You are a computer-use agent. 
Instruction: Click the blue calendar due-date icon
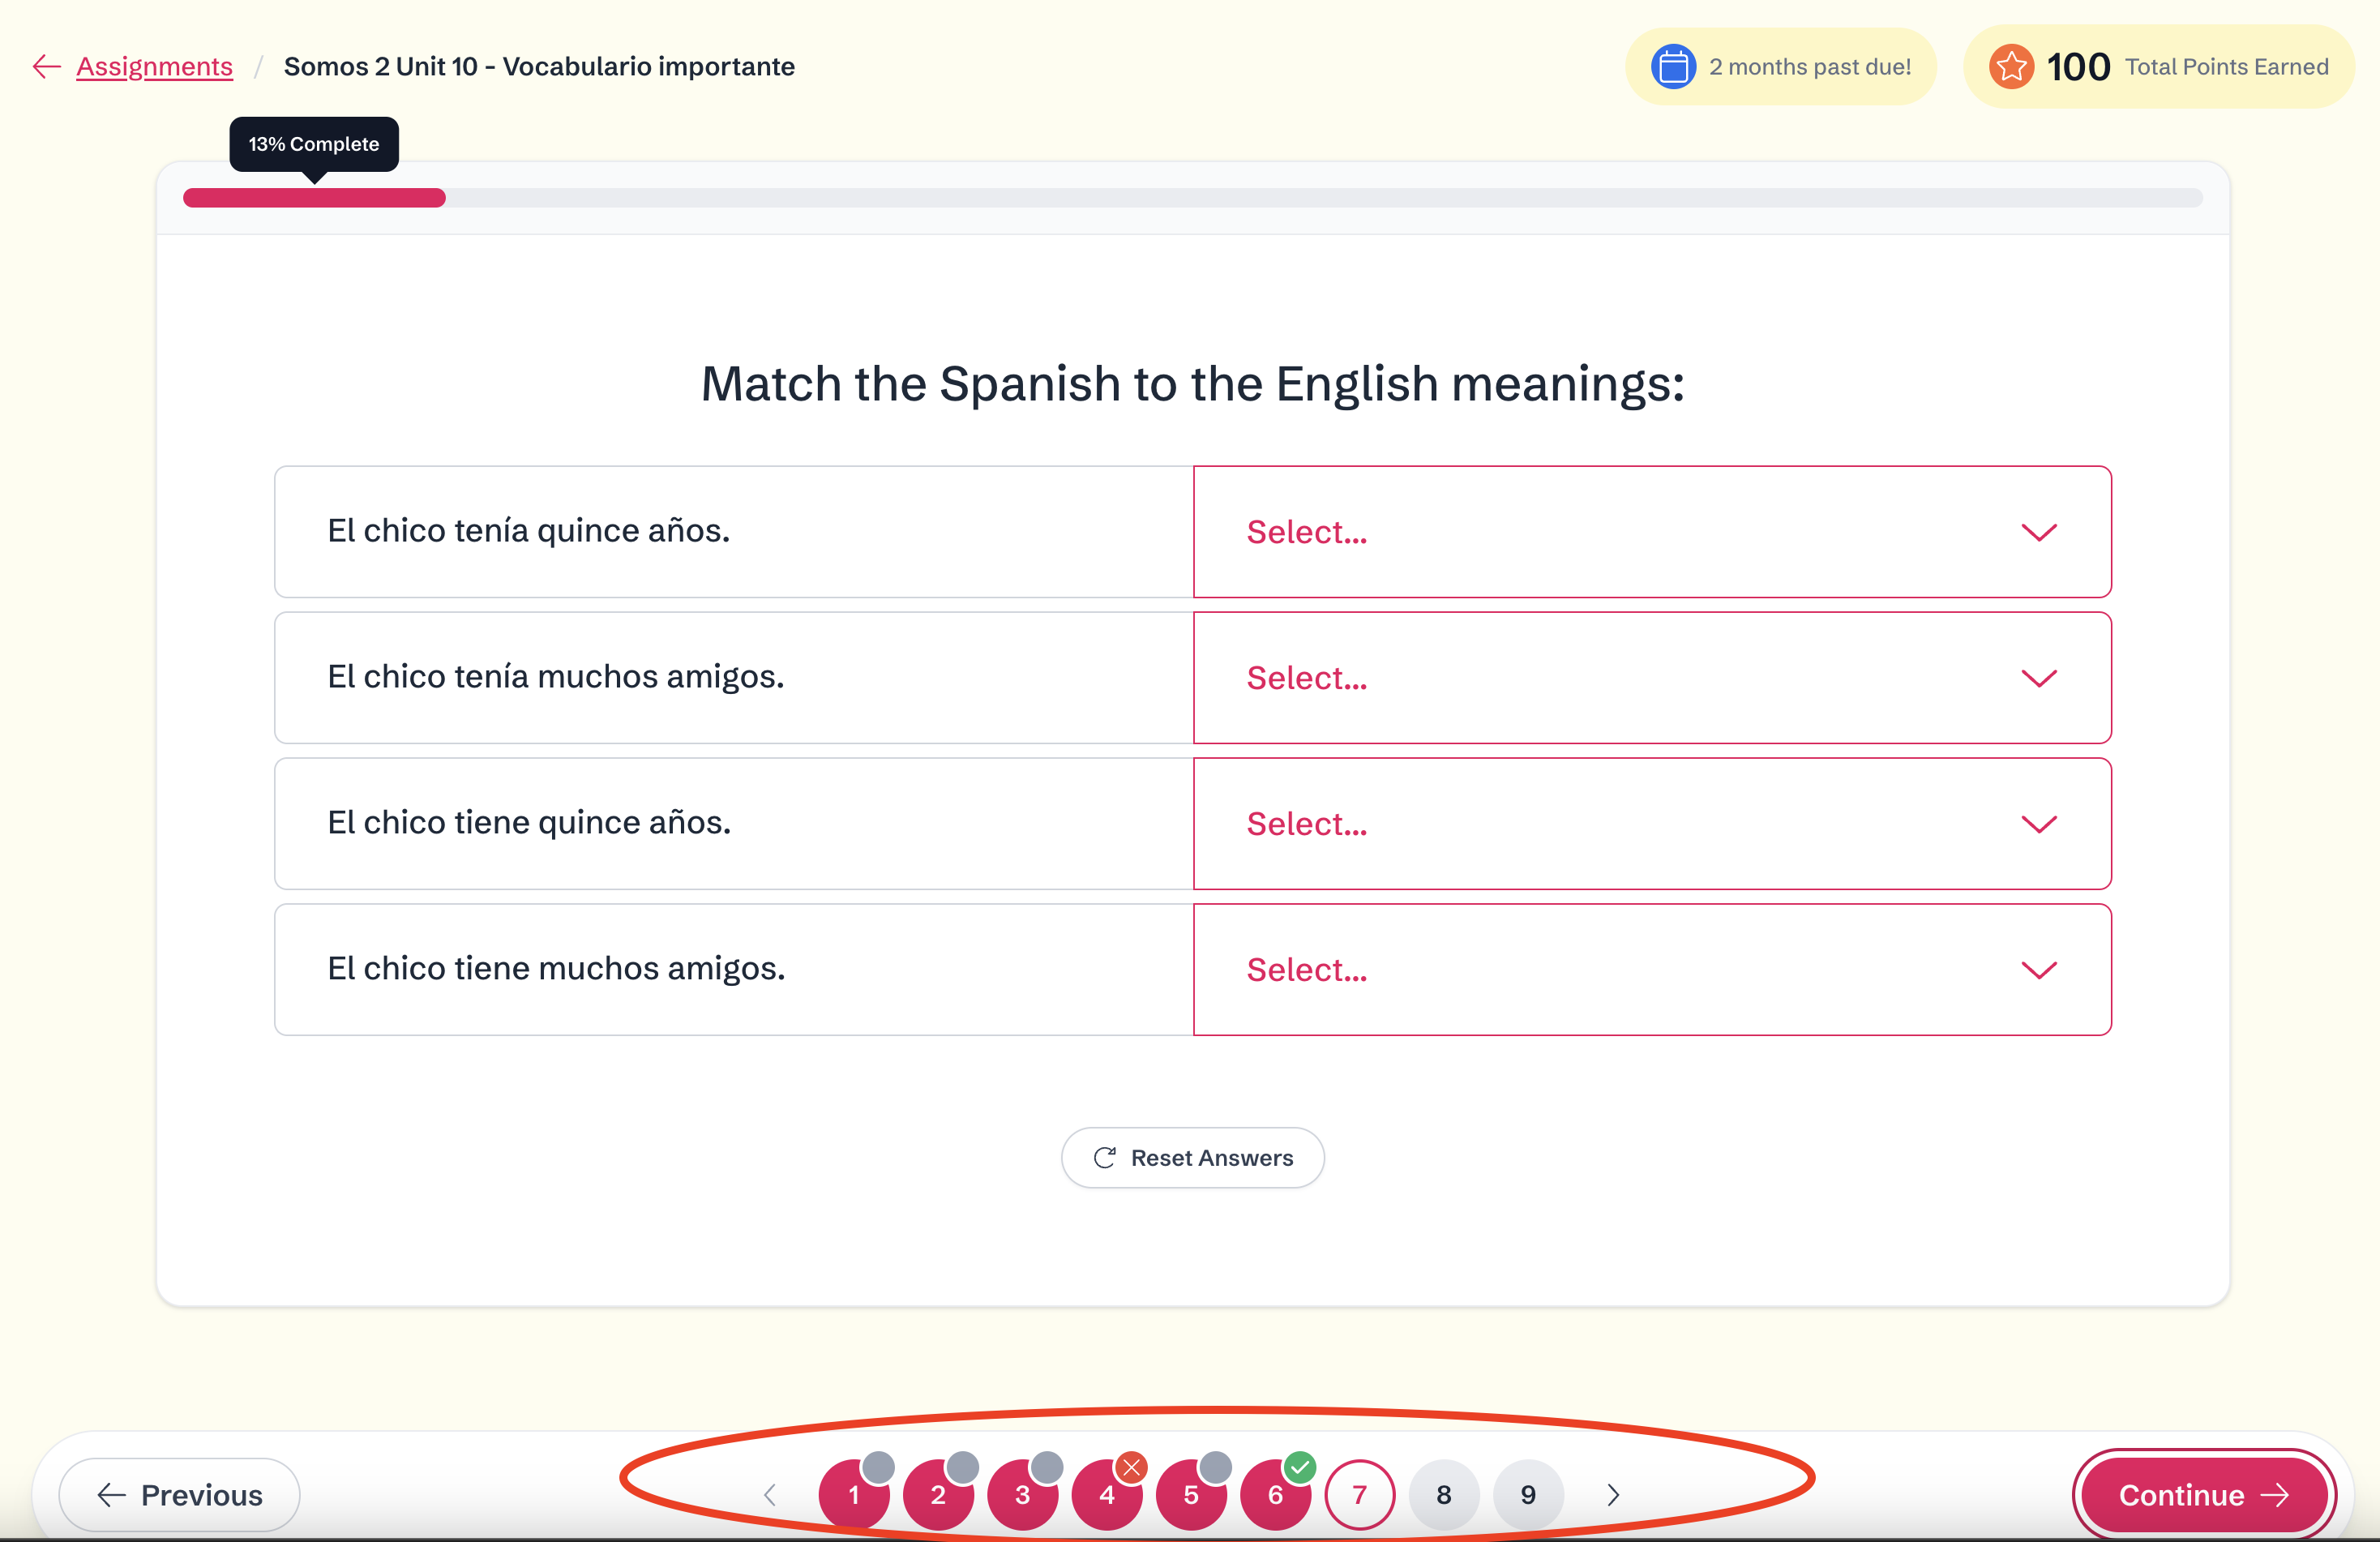(1672, 66)
